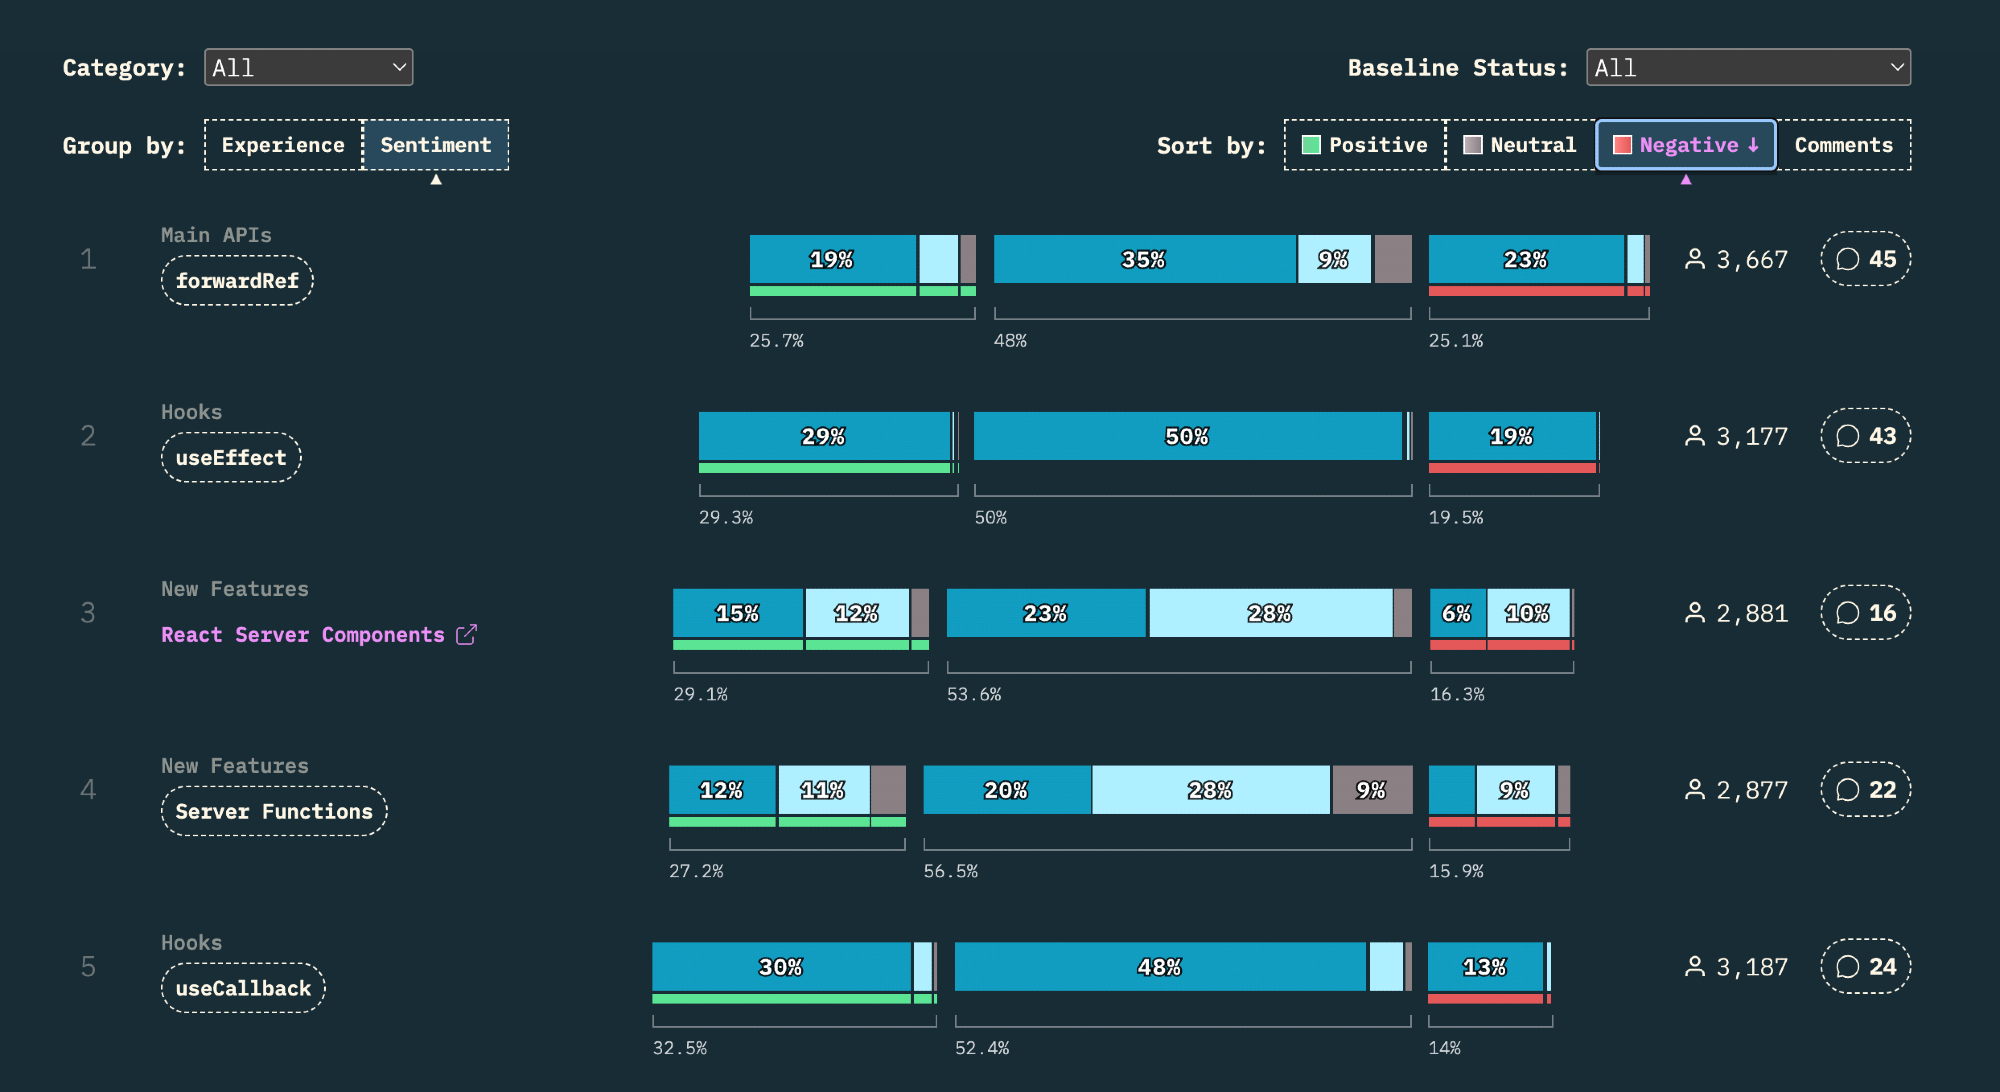
Task: Group results by Sentiment
Action: tap(436, 145)
